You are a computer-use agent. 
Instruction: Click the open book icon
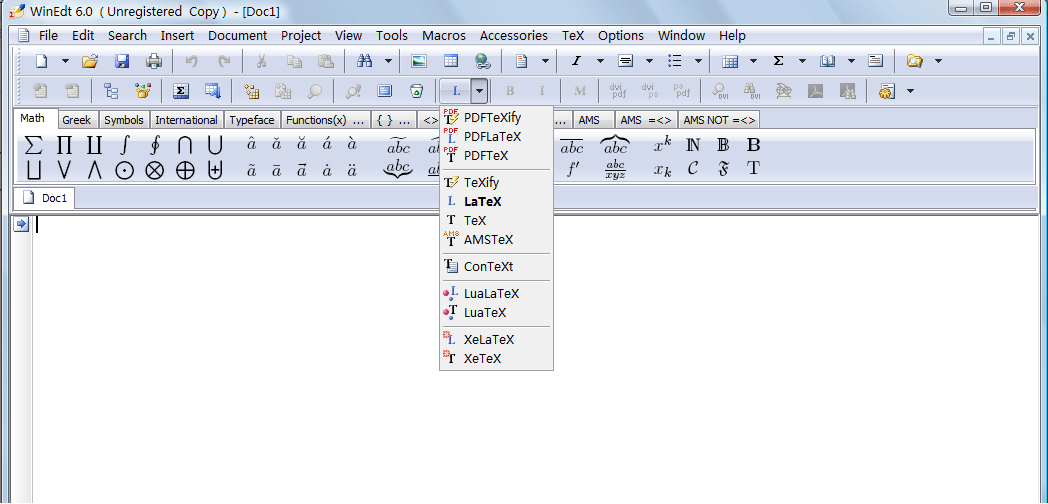[827, 61]
